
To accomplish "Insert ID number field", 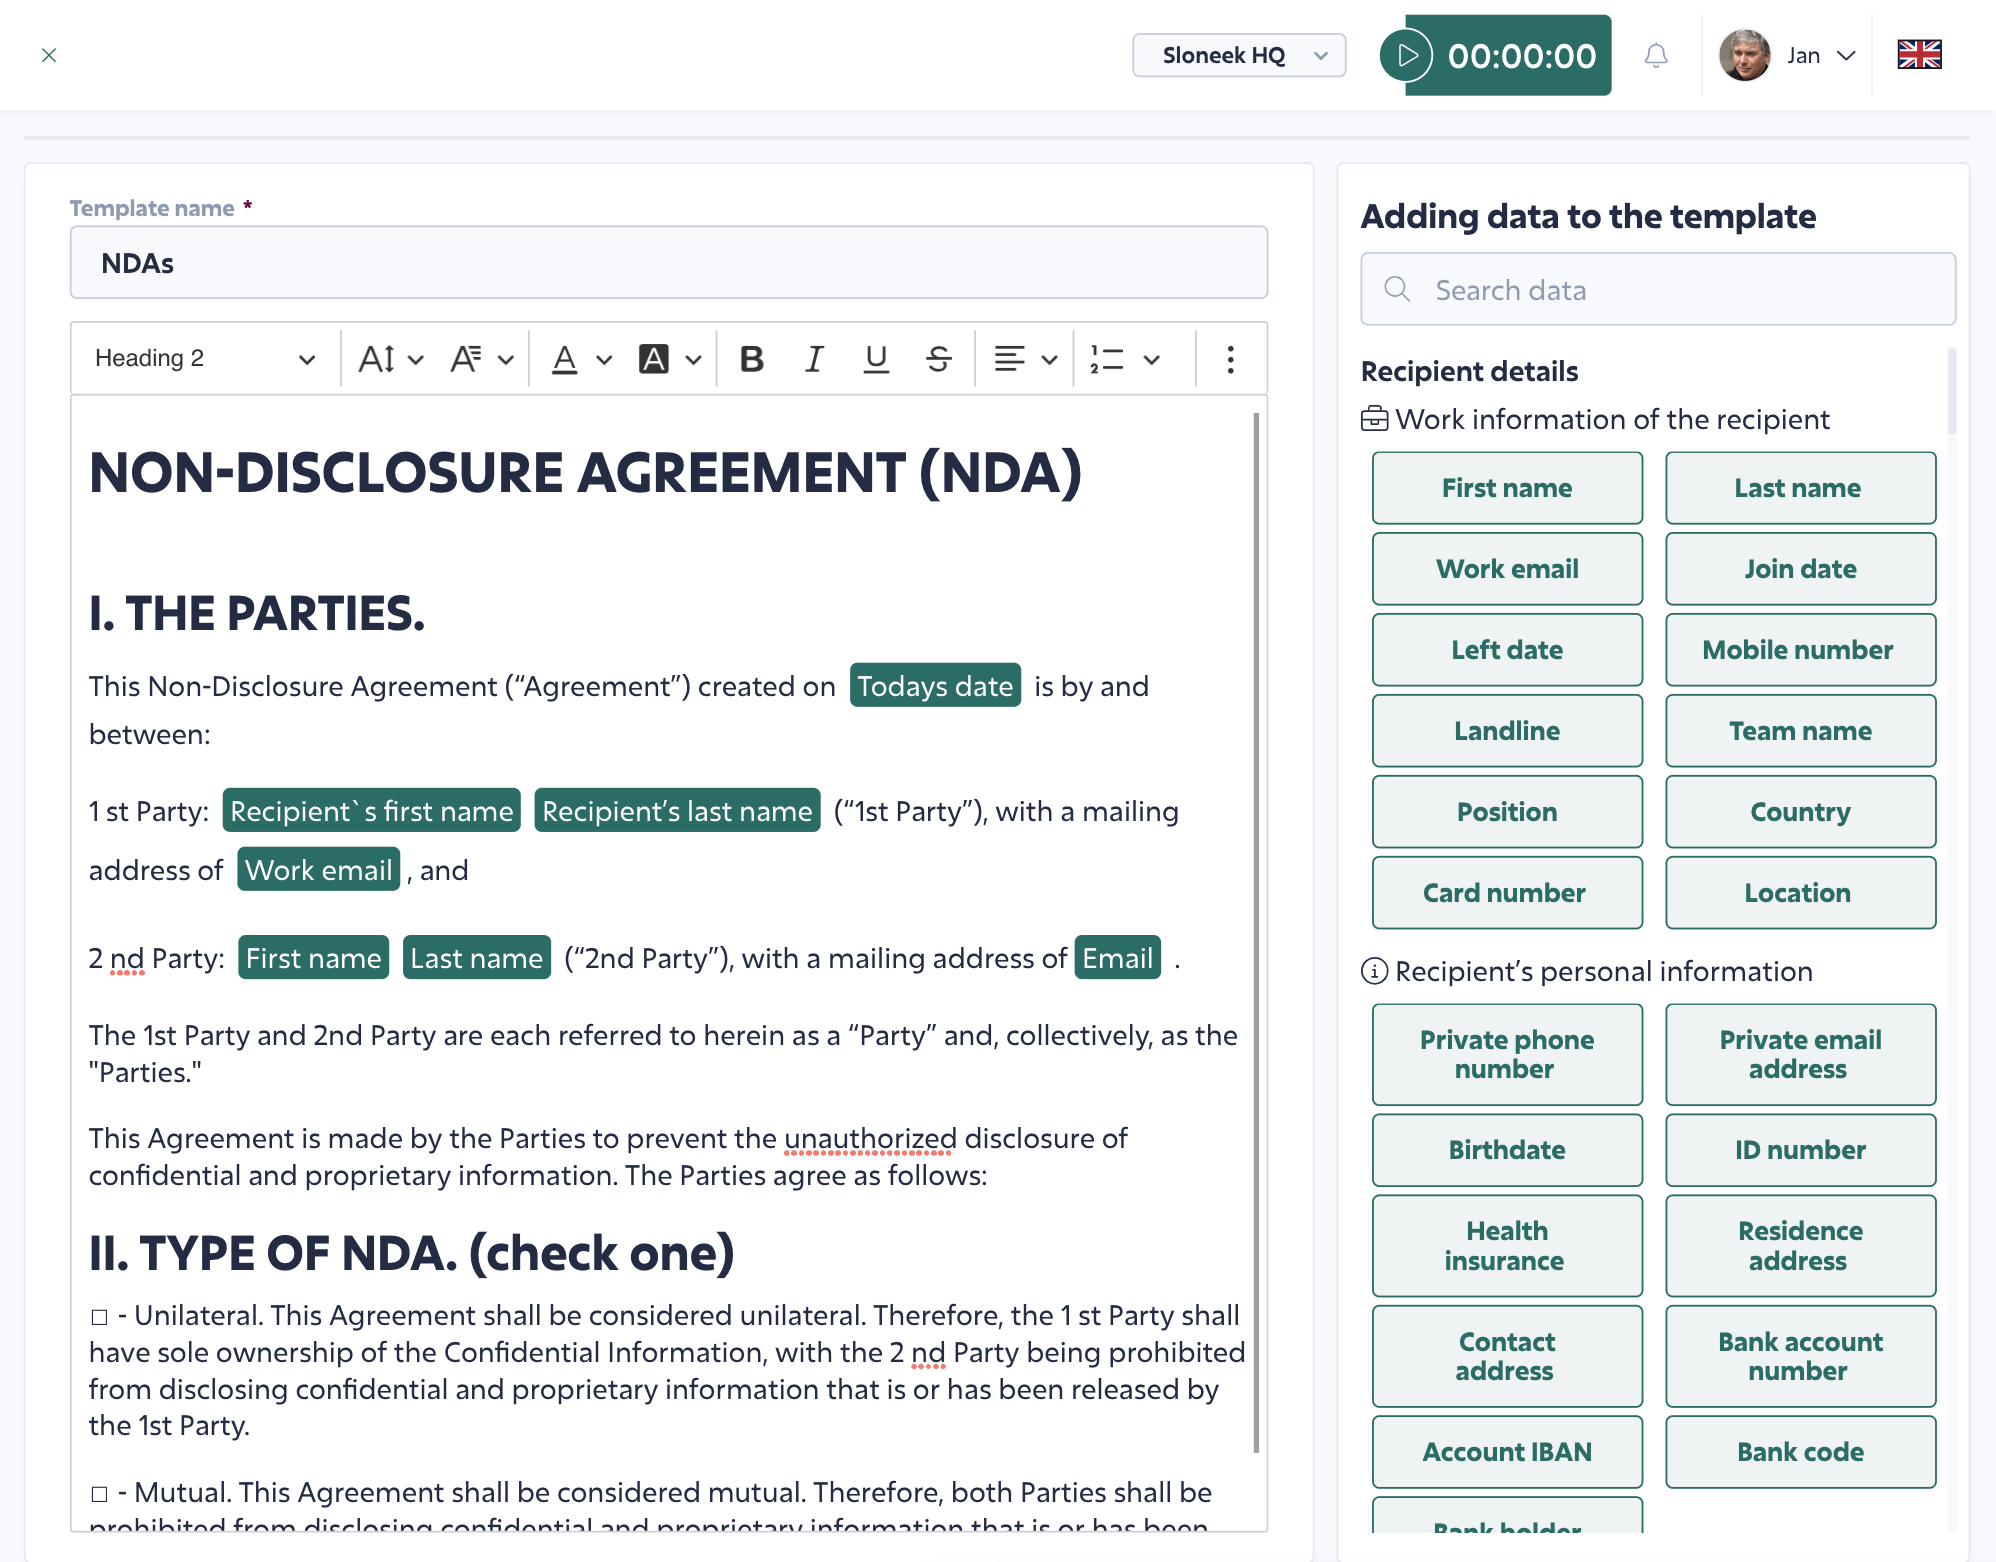I will pyautogui.click(x=1800, y=1150).
